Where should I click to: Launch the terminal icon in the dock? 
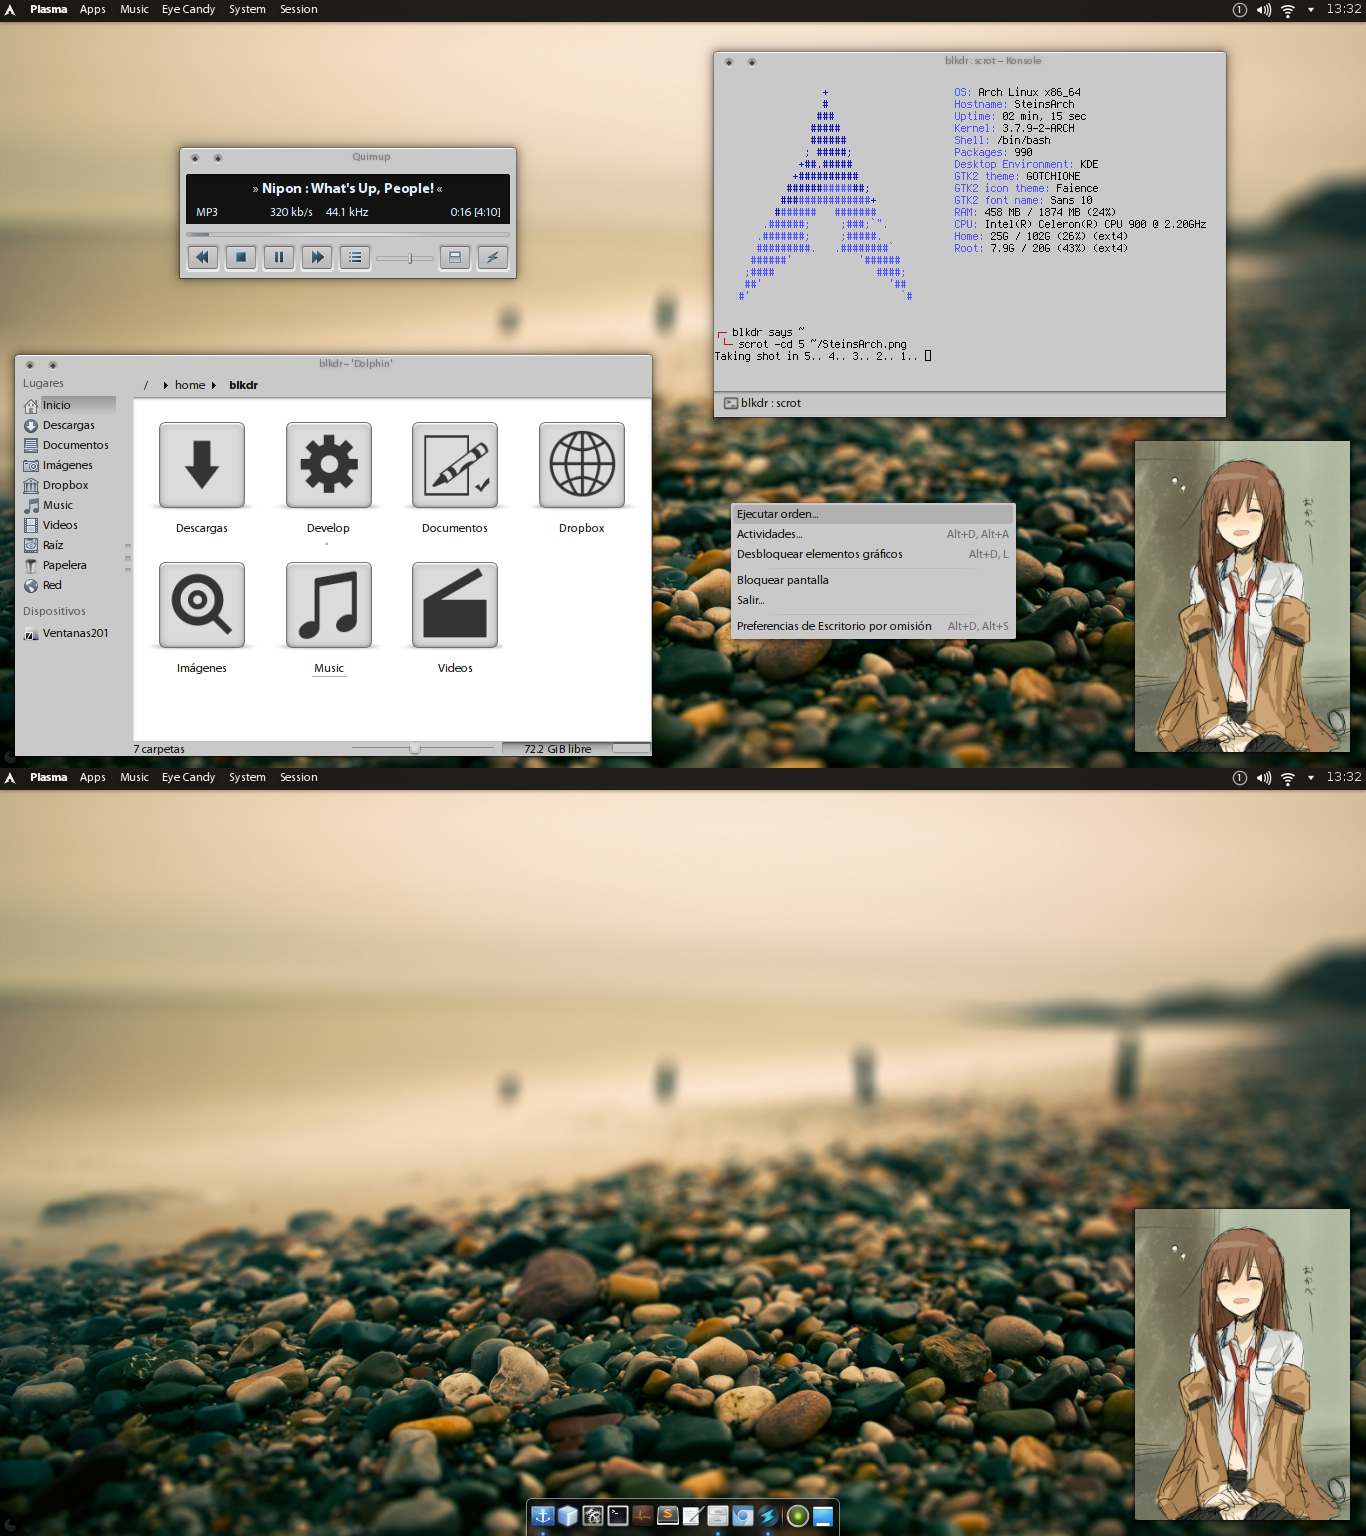tap(618, 1516)
